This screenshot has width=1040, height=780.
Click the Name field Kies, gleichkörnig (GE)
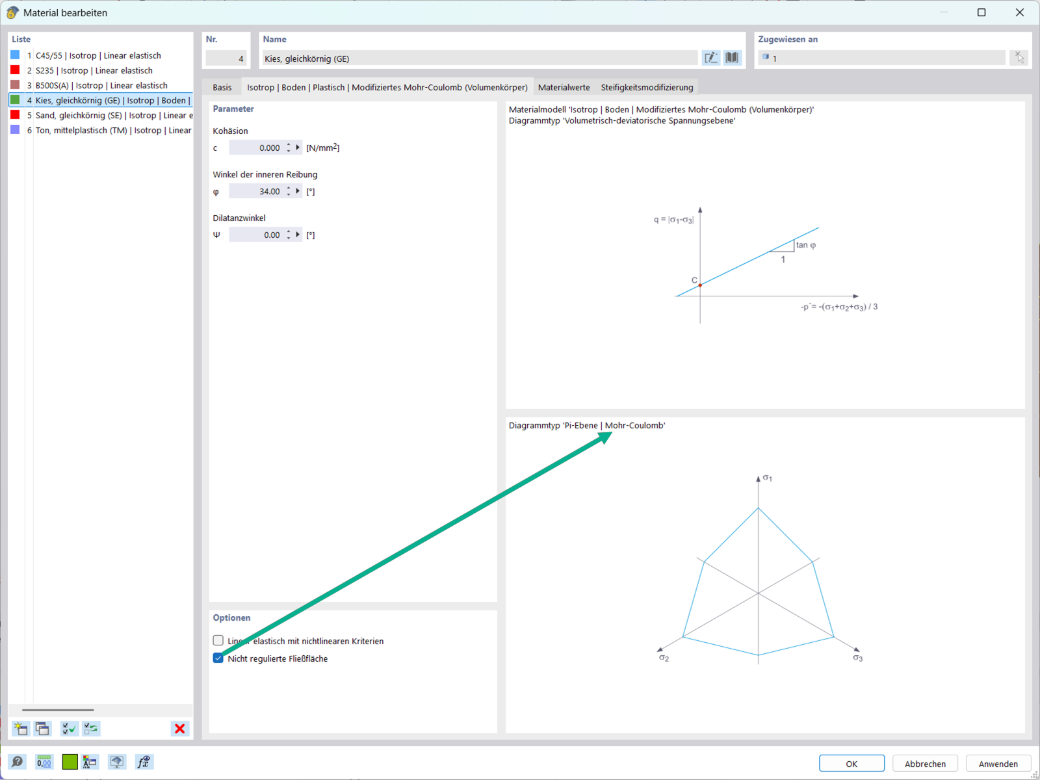(480, 58)
